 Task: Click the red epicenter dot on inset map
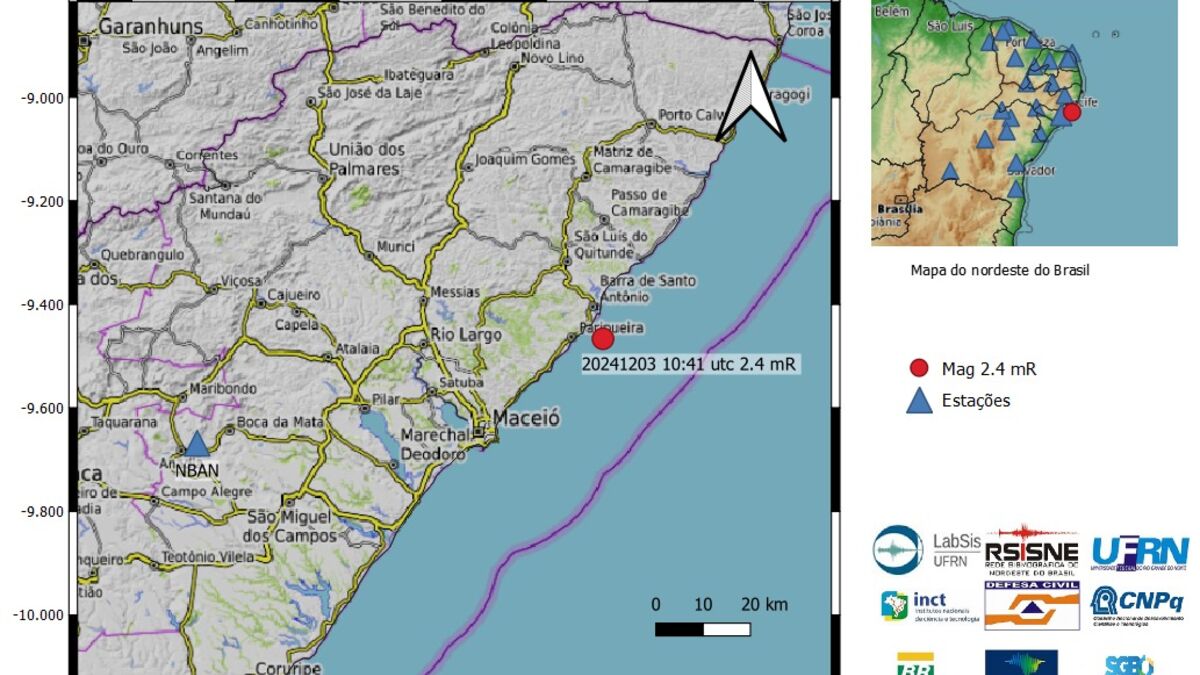1072,111
